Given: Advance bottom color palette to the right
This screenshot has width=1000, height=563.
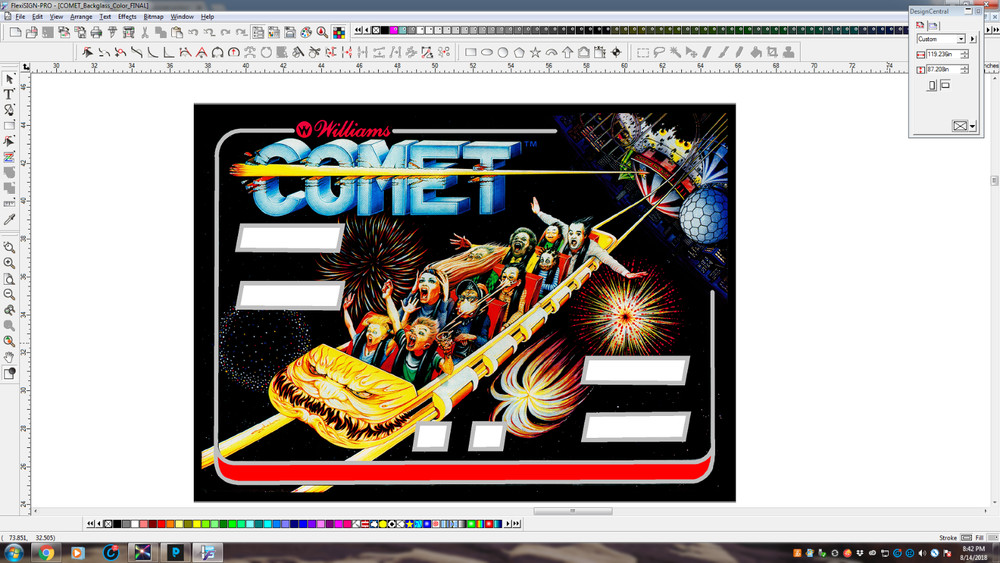Looking at the screenshot, I should 508,523.
